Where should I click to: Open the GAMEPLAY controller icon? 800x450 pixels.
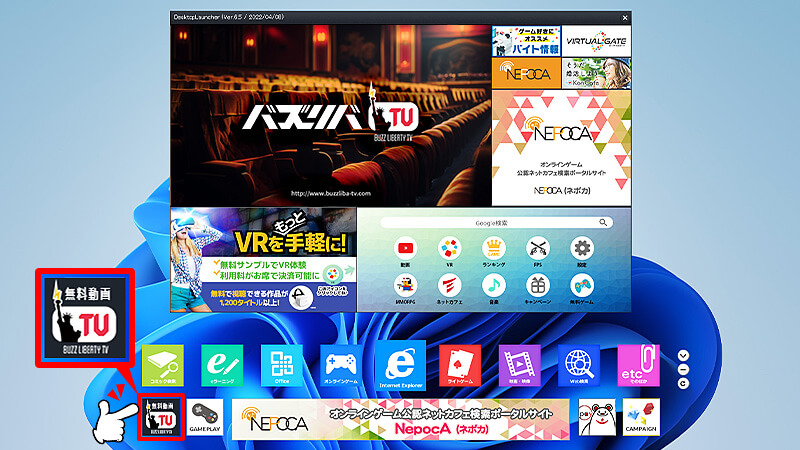tap(205, 417)
